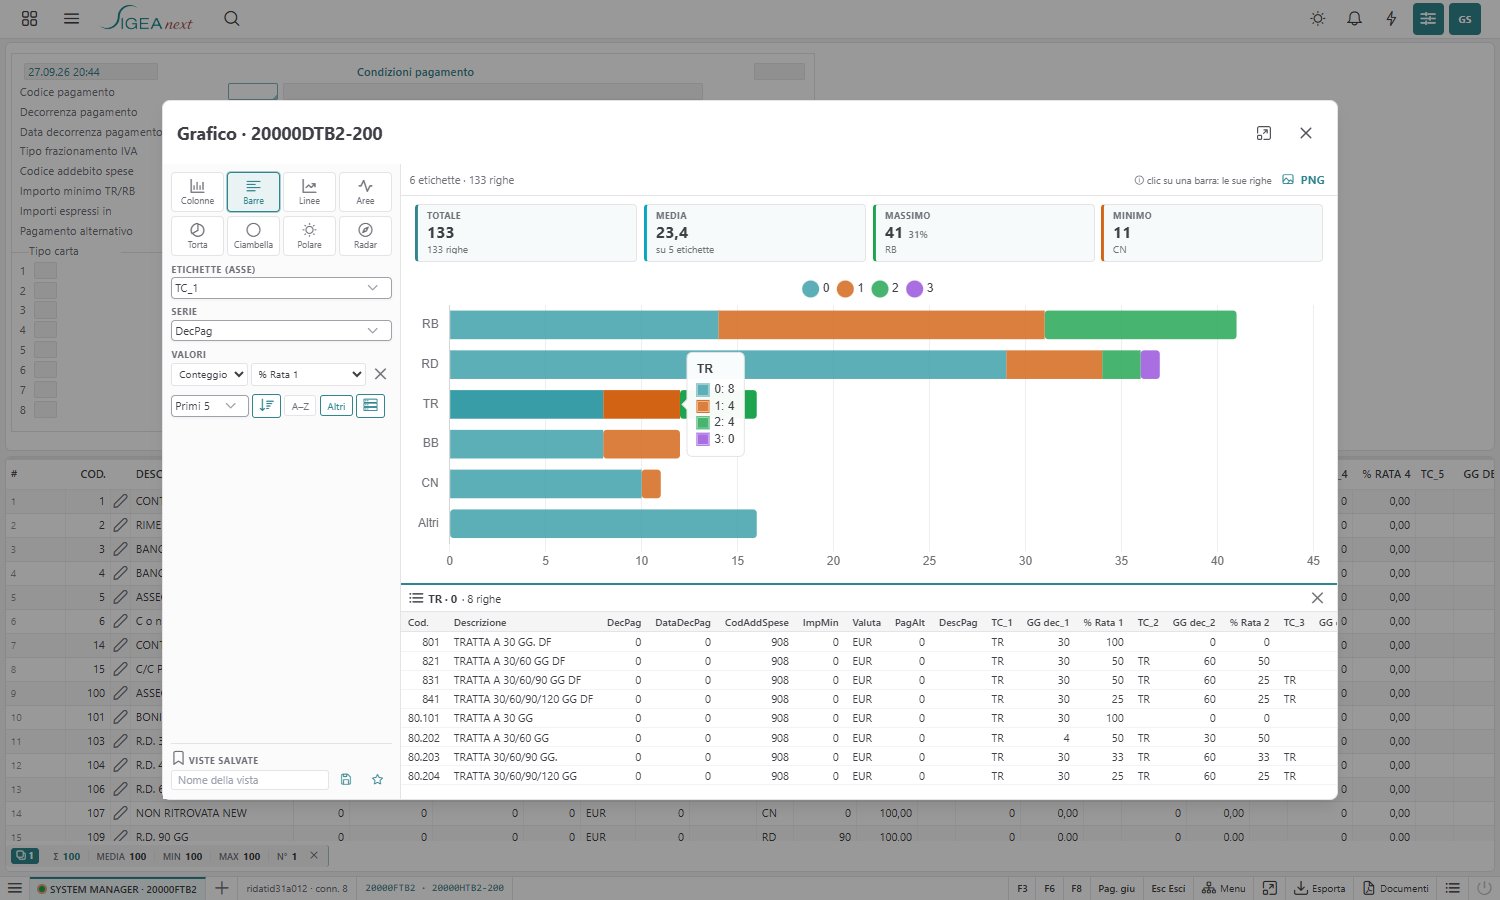Toggle the Altri grouping option
Viewport: 1500px width, 900px height.
click(336, 406)
